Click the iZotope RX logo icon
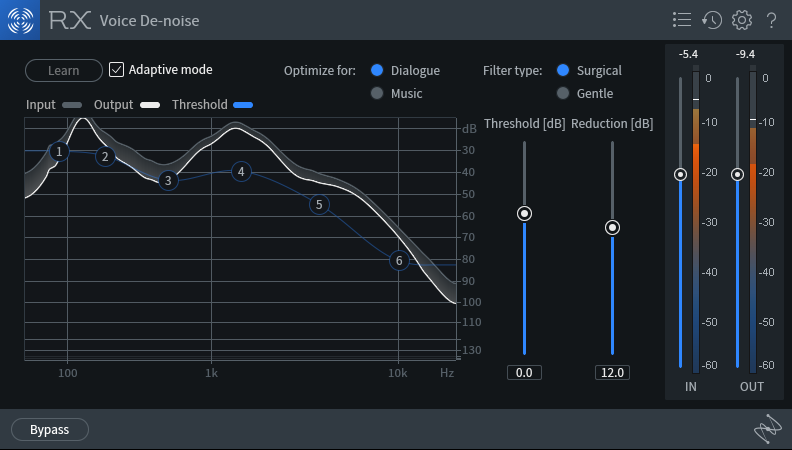Viewport: 792px width, 450px height. point(20,20)
